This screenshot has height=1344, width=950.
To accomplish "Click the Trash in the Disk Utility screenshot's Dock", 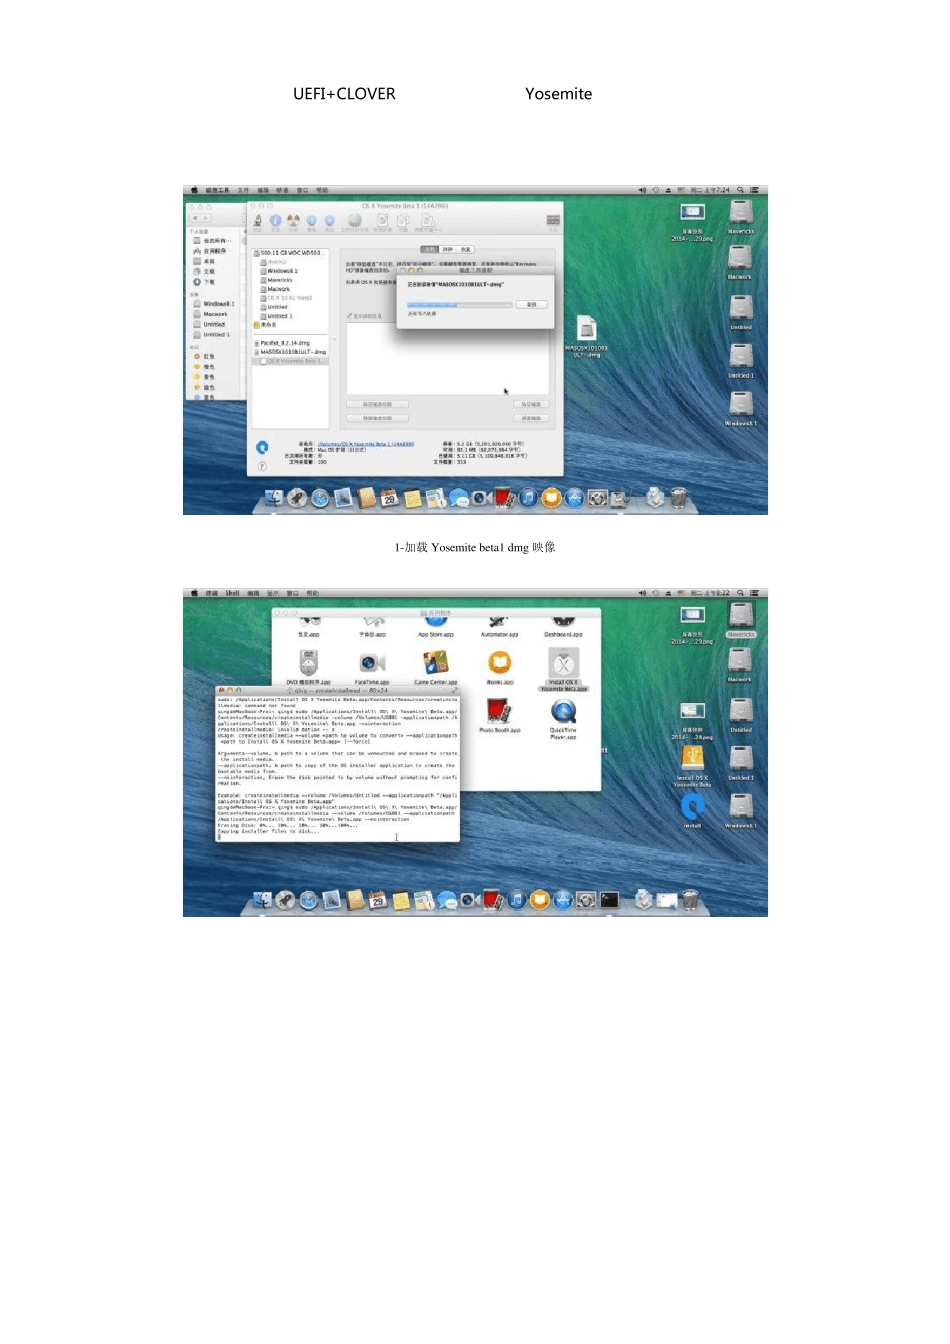I will pos(678,497).
